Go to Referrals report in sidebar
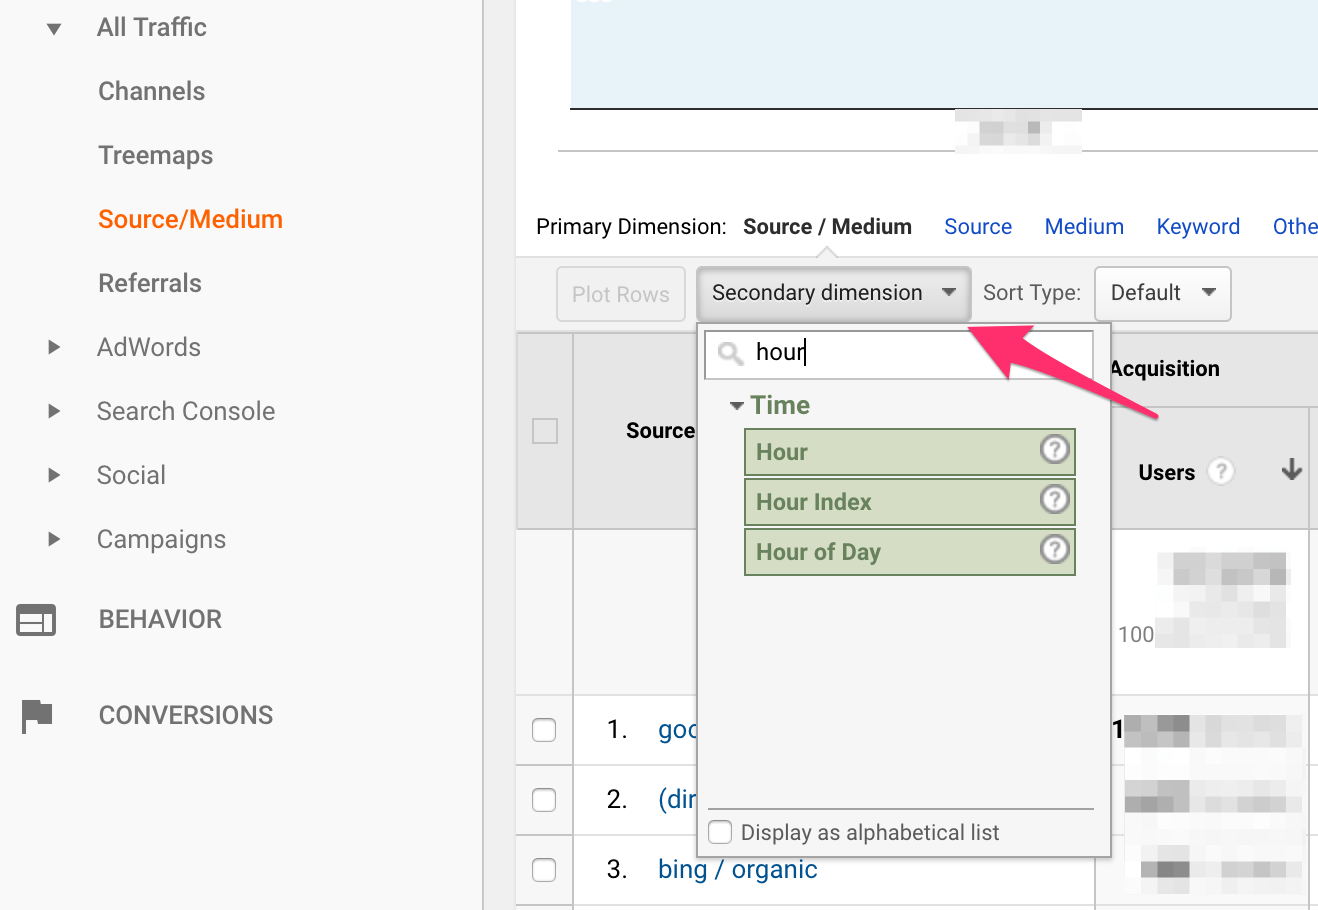The height and width of the screenshot is (910, 1318). 150,283
